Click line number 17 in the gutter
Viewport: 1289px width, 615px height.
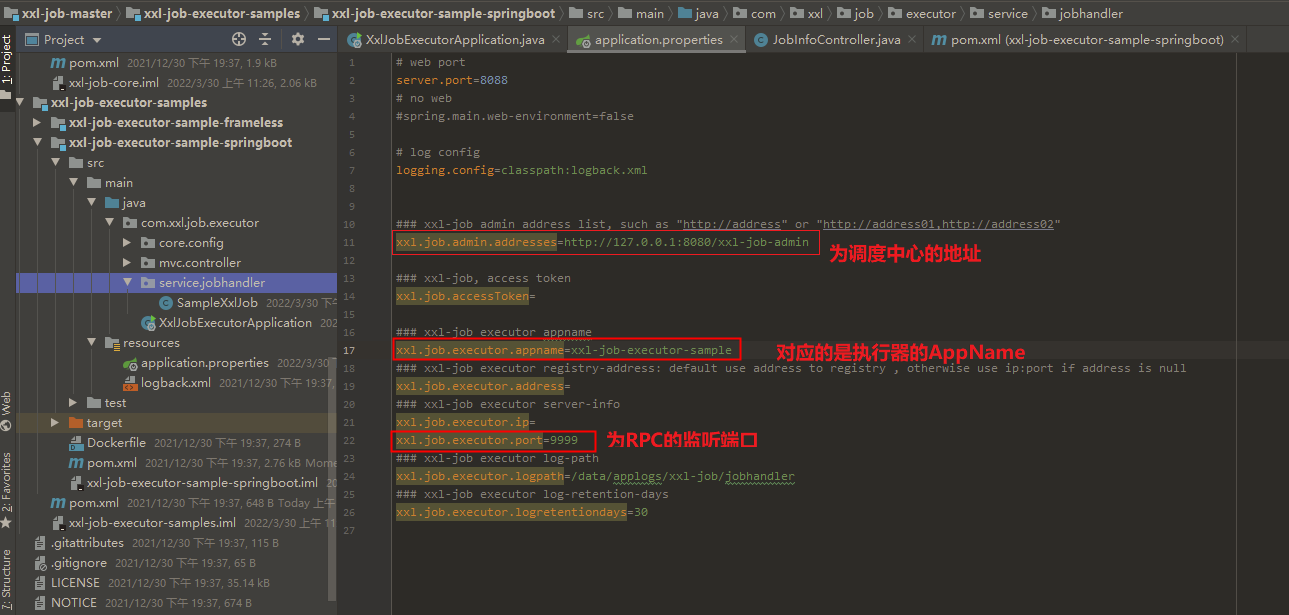(348, 350)
